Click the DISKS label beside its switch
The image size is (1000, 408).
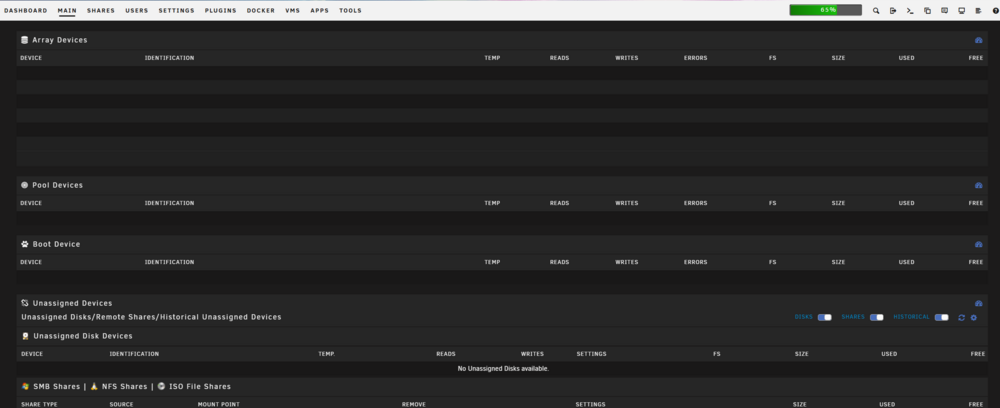(804, 317)
